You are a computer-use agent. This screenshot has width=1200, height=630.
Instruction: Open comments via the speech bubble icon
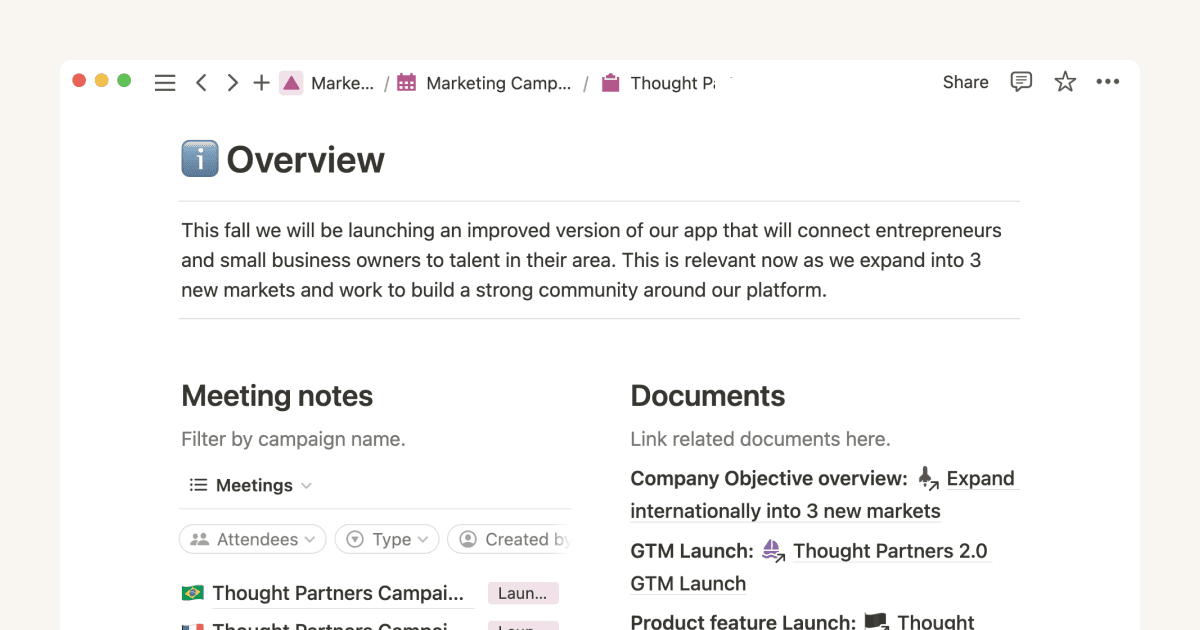tap(1021, 82)
